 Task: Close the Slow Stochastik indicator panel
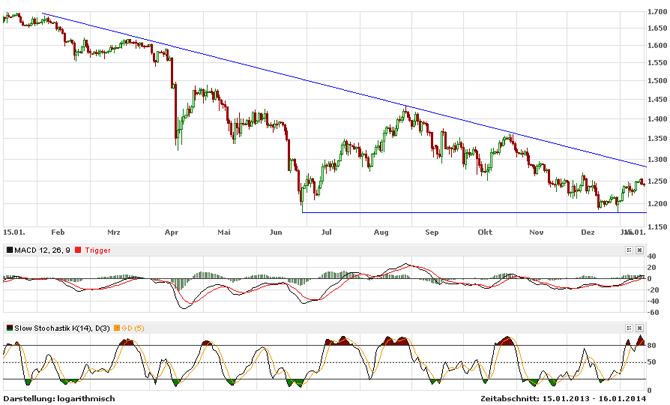tap(641, 327)
